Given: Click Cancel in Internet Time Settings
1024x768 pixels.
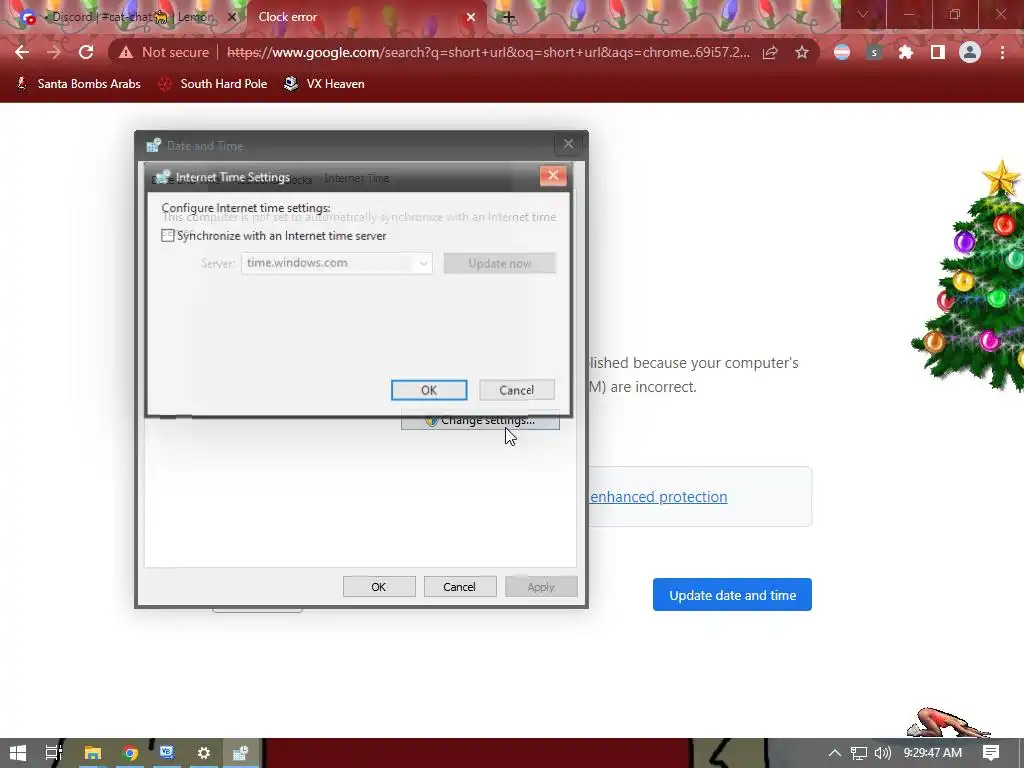Looking at the screenshot, I should point(517,390).
